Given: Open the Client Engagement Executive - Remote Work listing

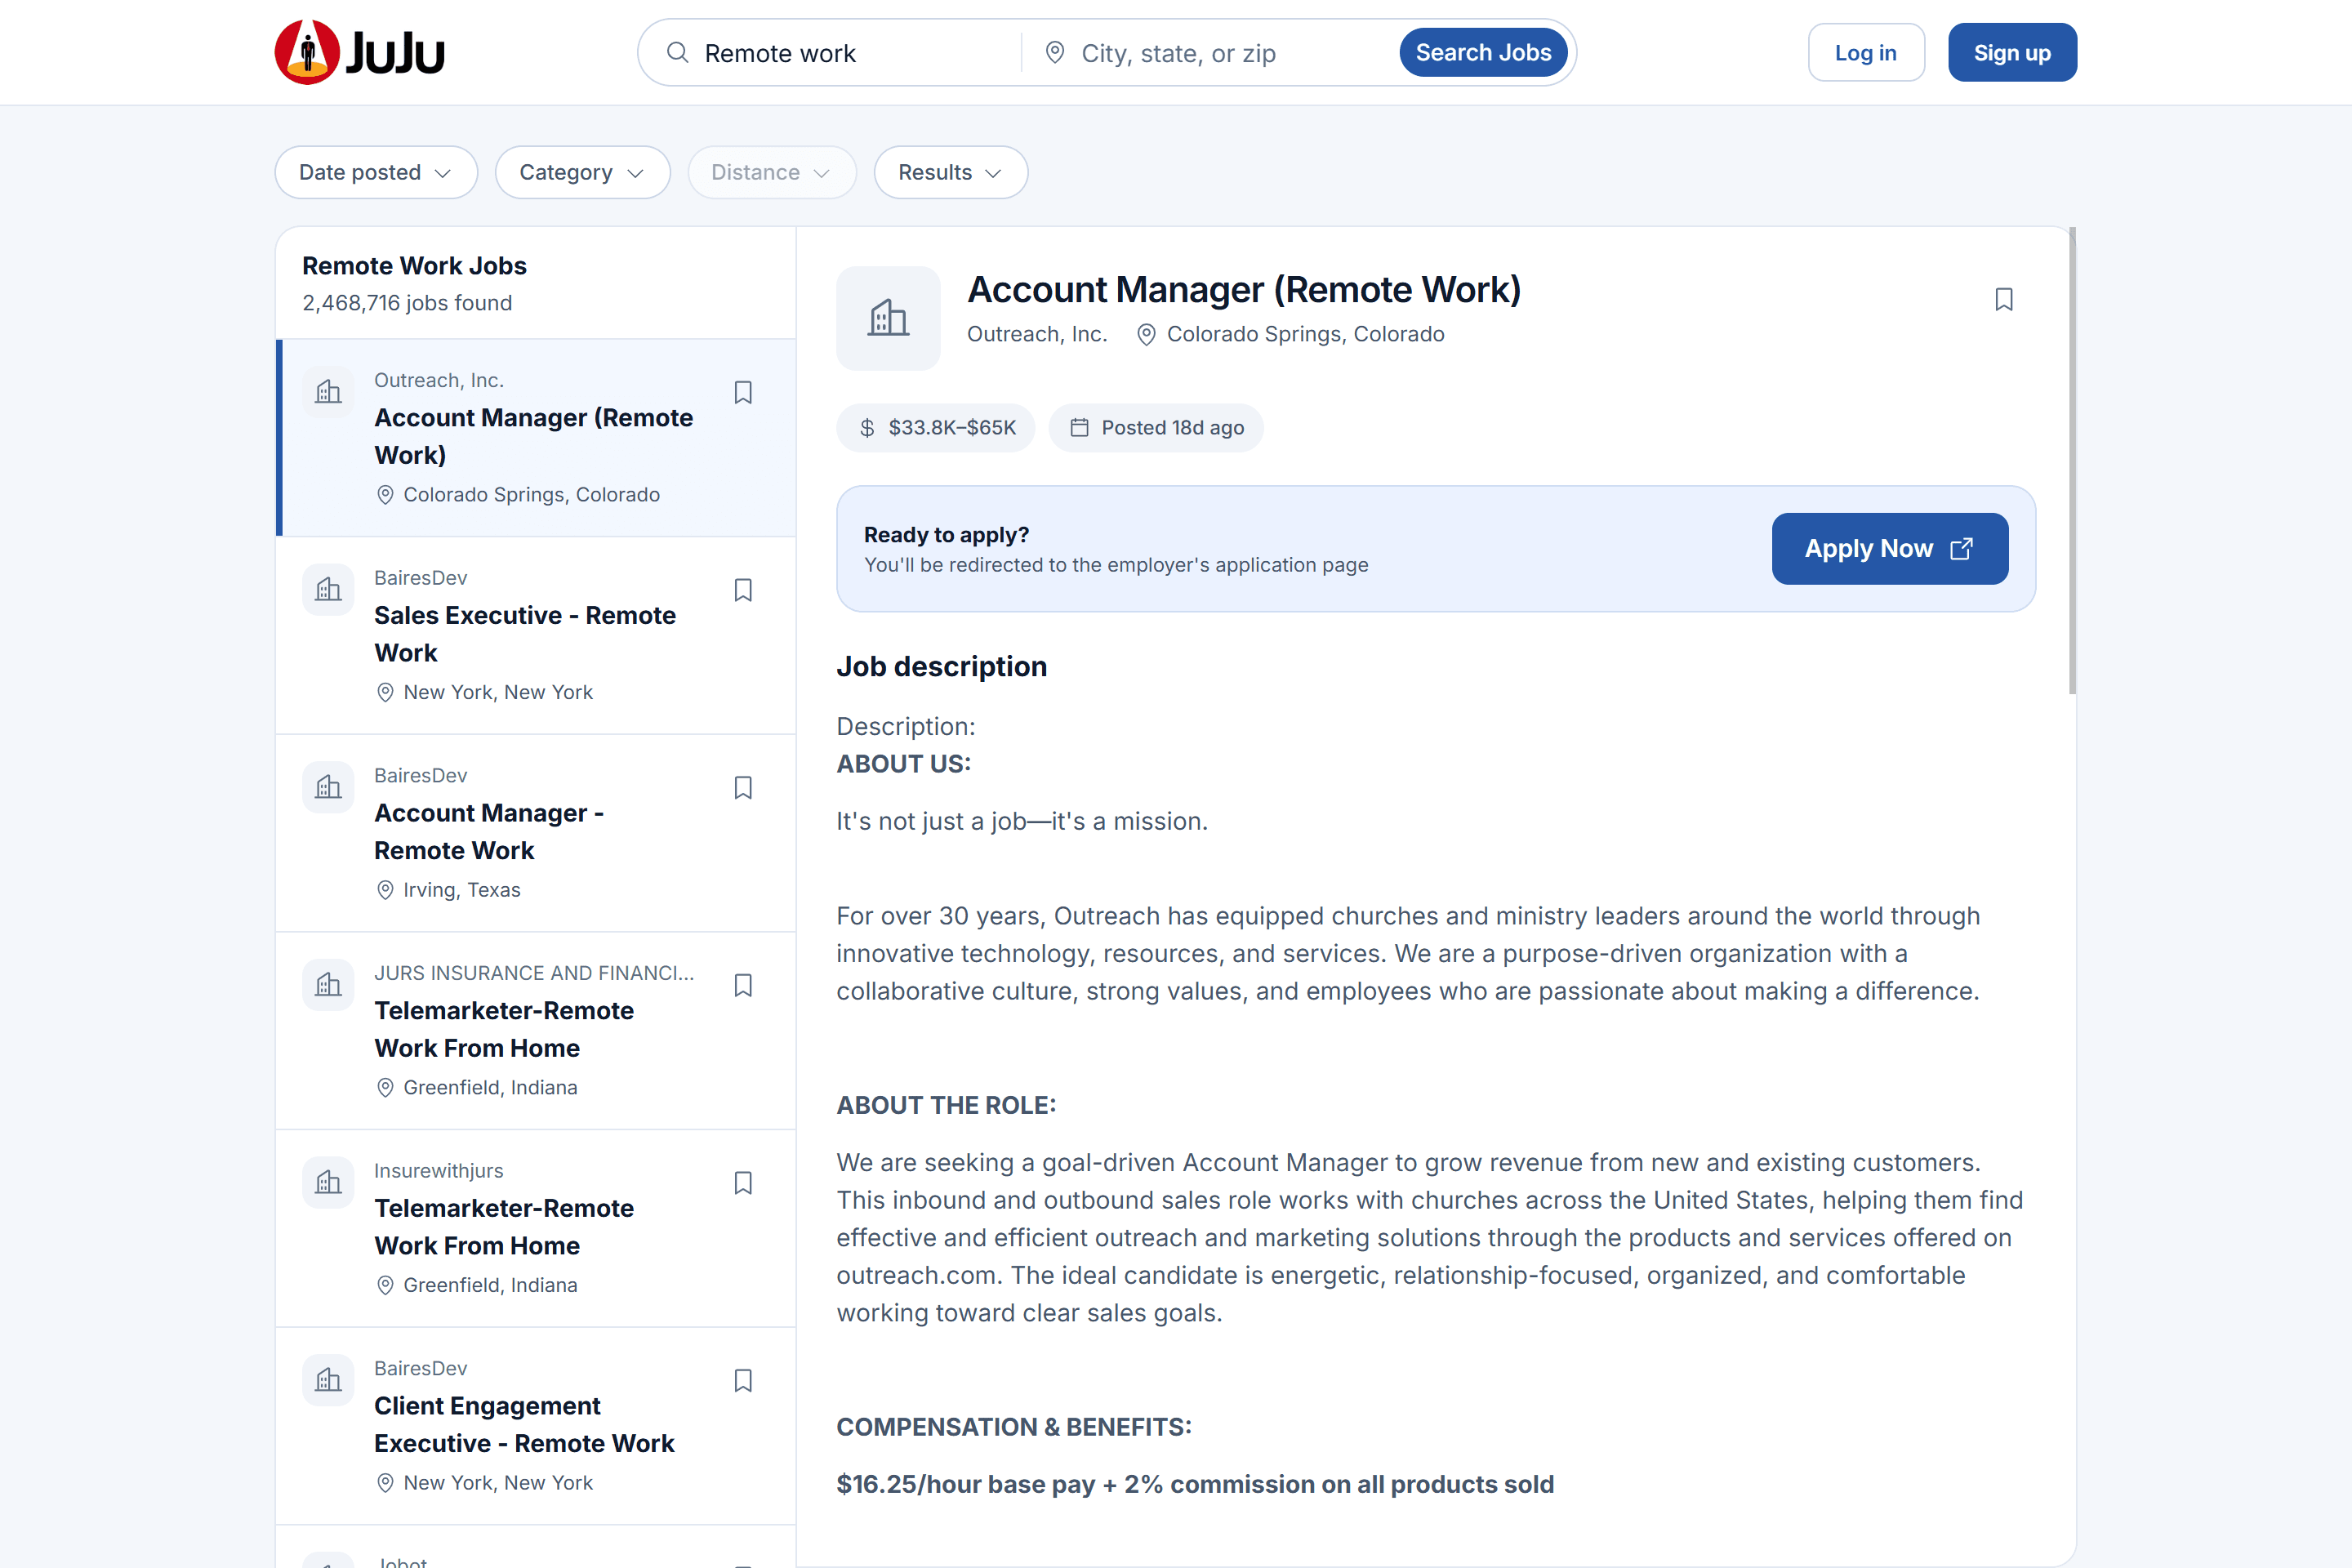Looking at the screenshot, I should tap(535, 1426).
